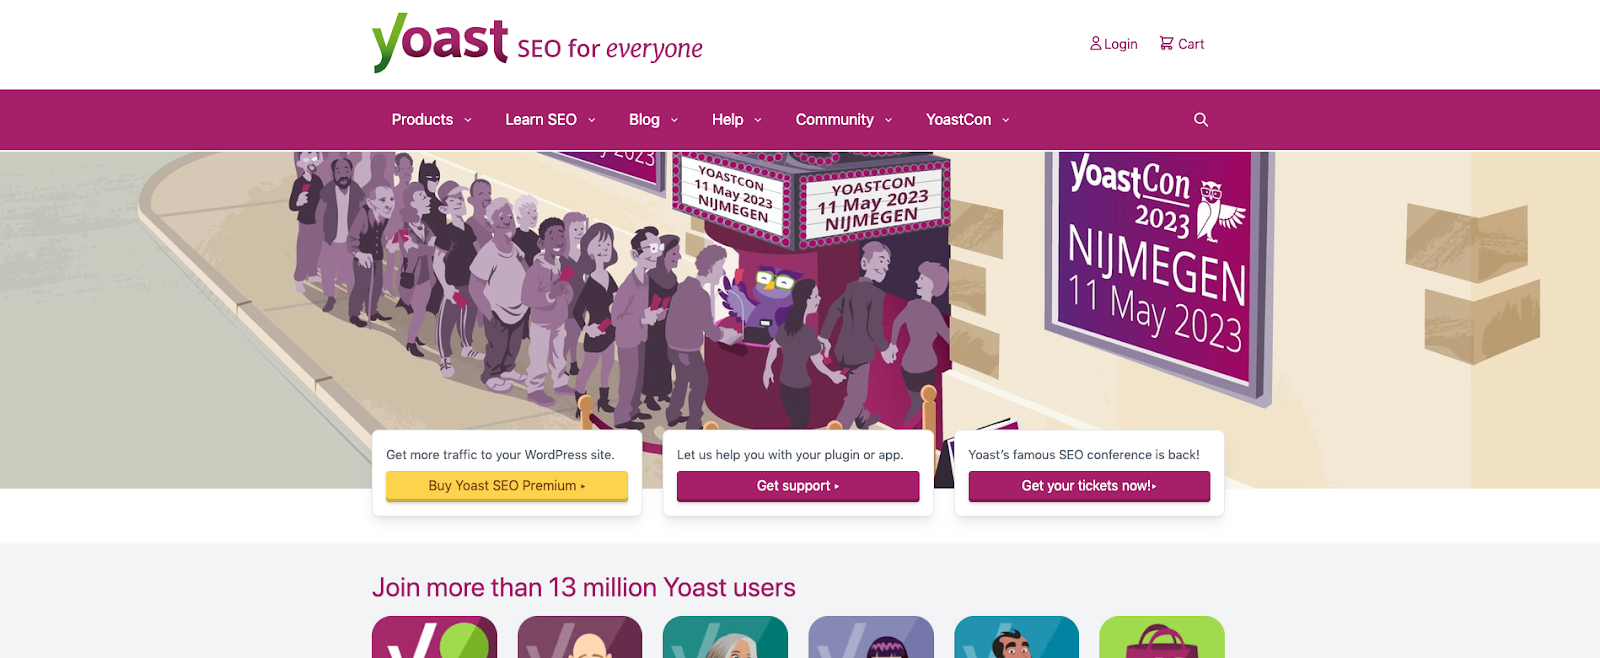This screenshot has height=658, width=1600.
Task: Expand the Learn SEO dropdown chevron
Action: [592, 120]
